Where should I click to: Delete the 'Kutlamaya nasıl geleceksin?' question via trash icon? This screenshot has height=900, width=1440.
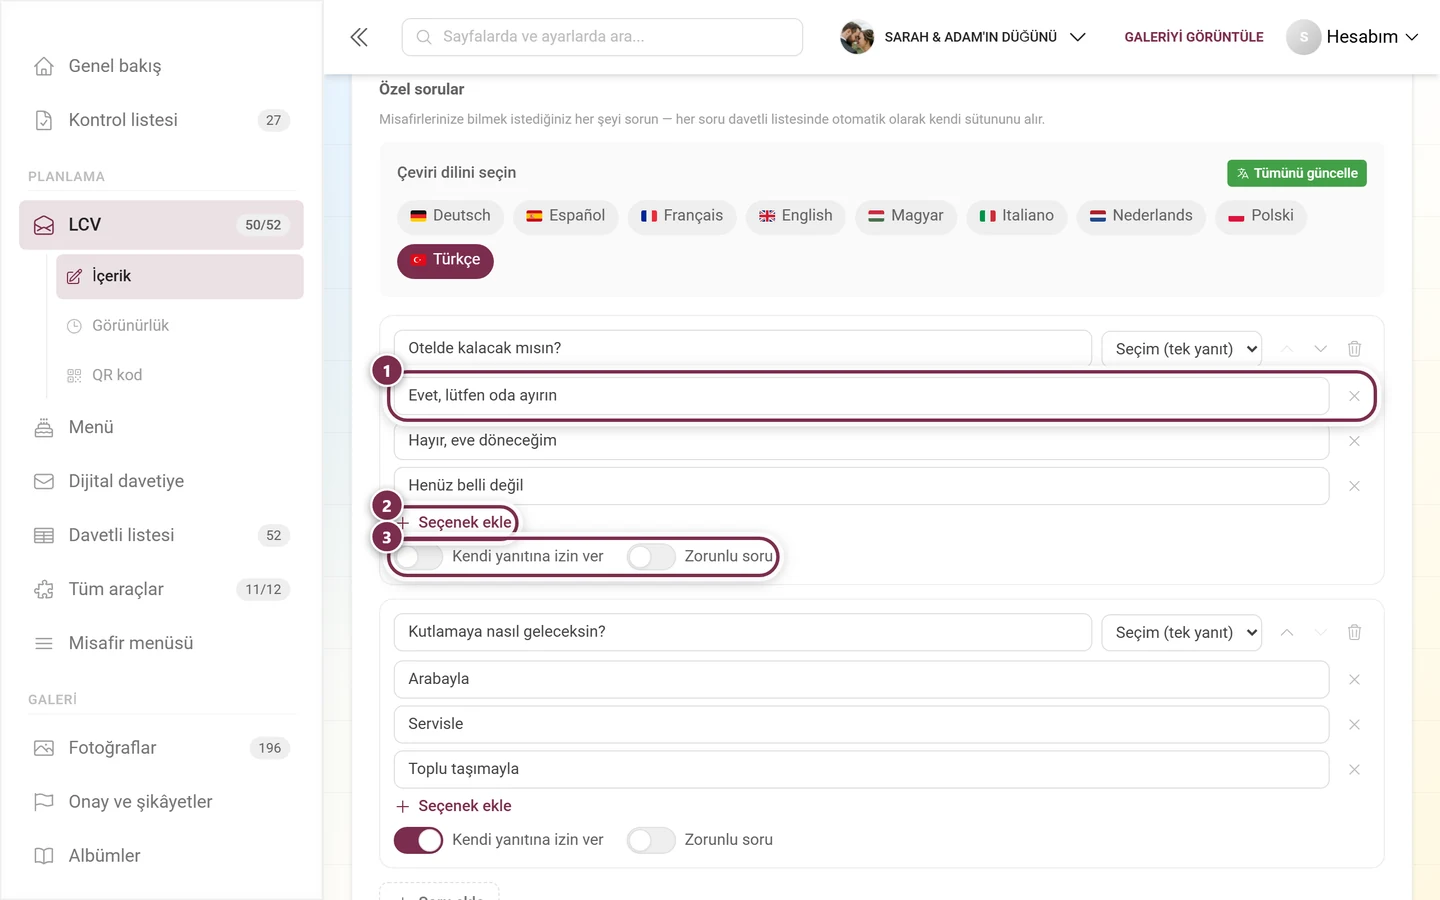point(1354,632)
